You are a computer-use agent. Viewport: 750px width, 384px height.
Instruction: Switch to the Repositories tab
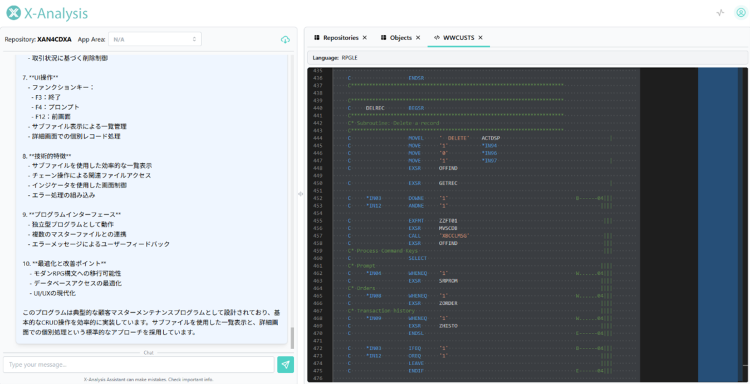coord(341,37)
